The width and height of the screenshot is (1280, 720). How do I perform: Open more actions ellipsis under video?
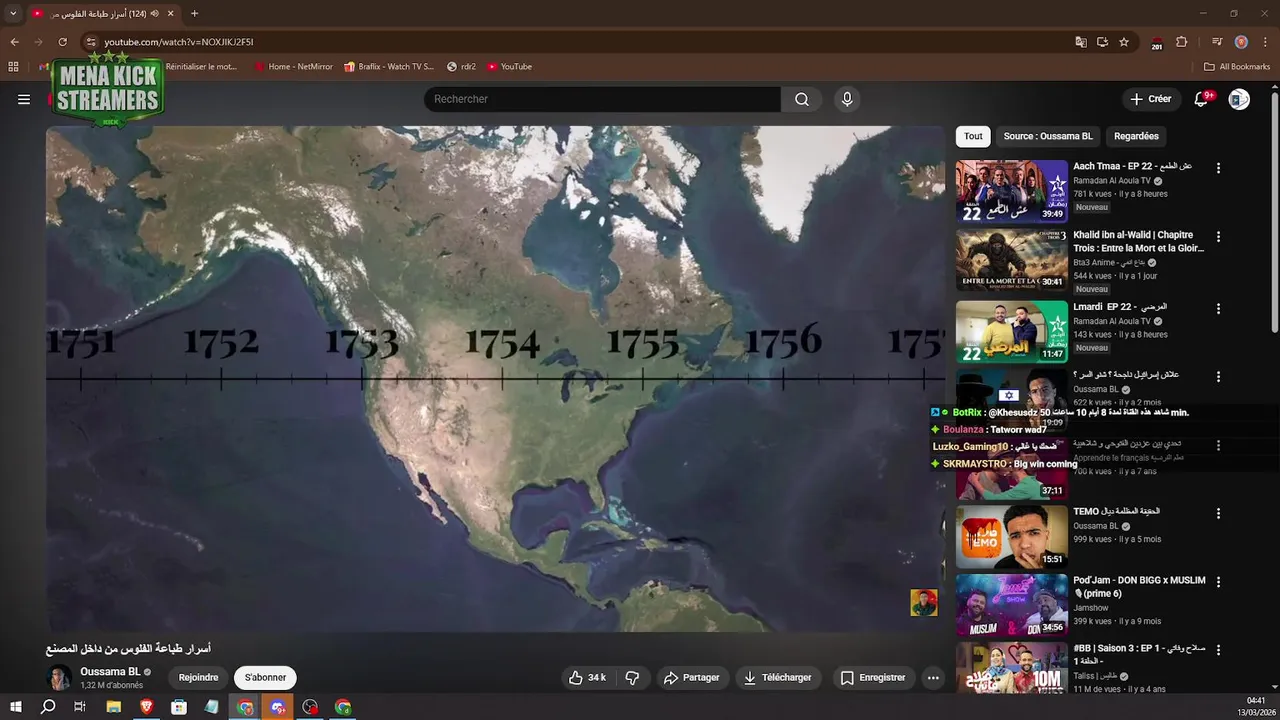933,677
